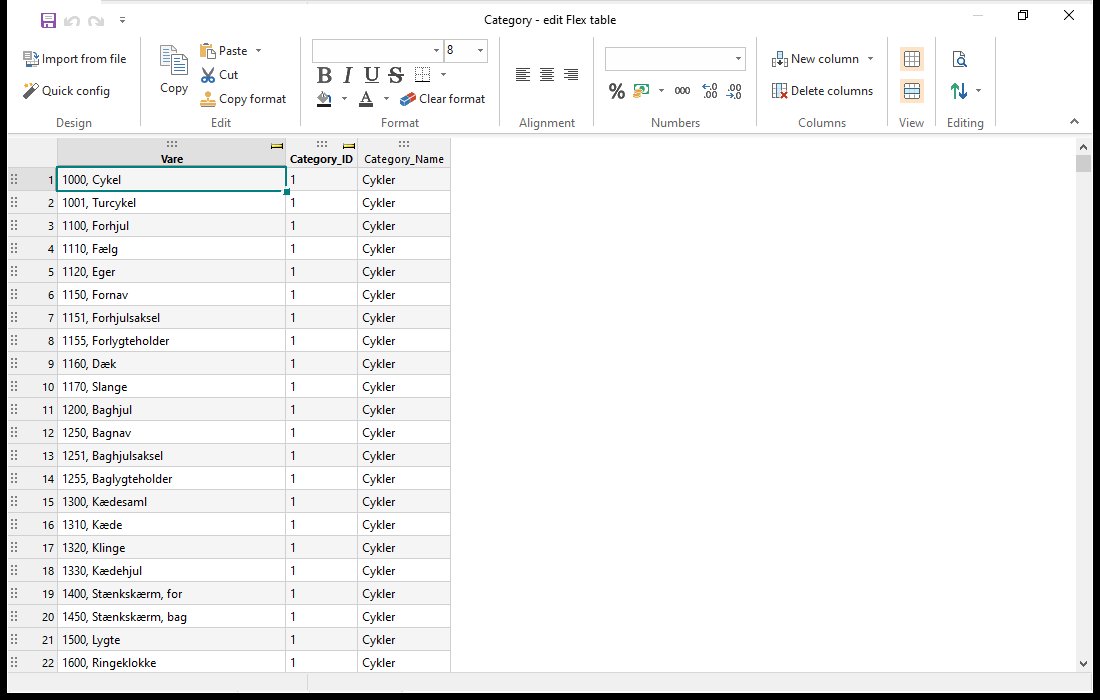The height and width of the screenshot is (700, 1100).
Task: Align text center
Action: [x=547, y=74]
